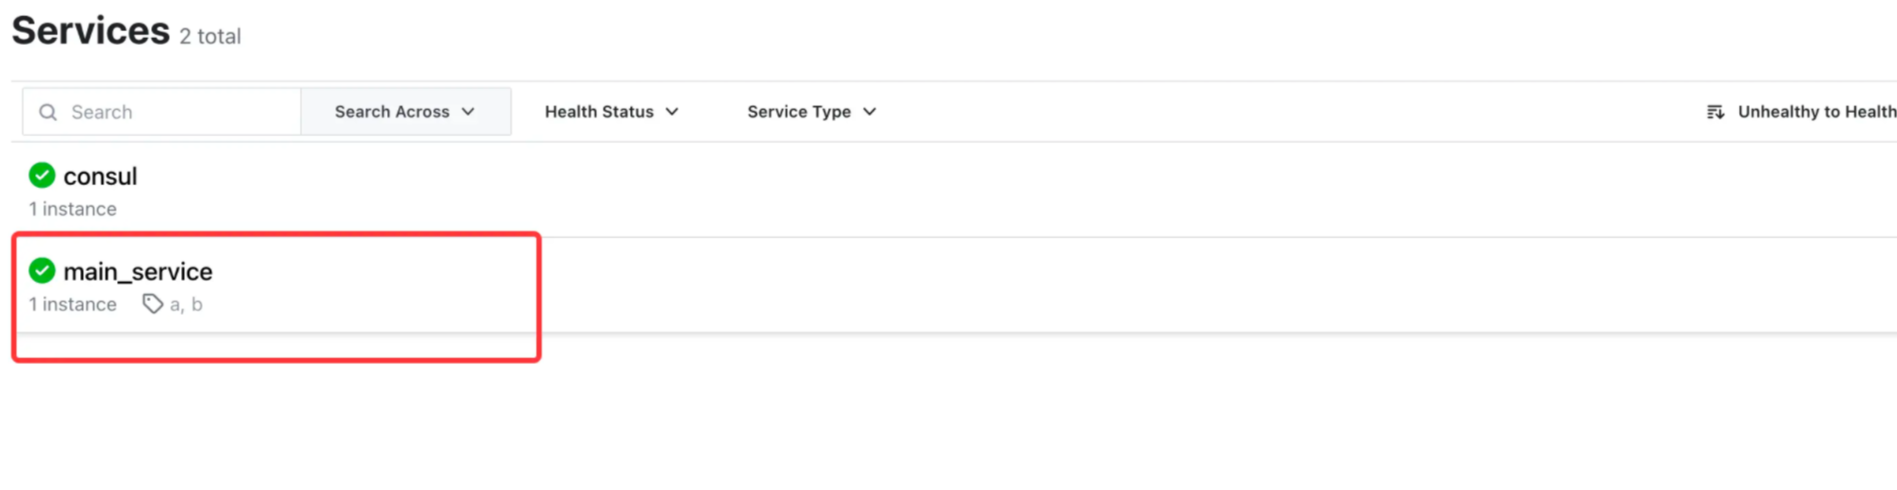The image size is (1897, 490).
Task: Open the main_service service page
Action: point(138,272)
